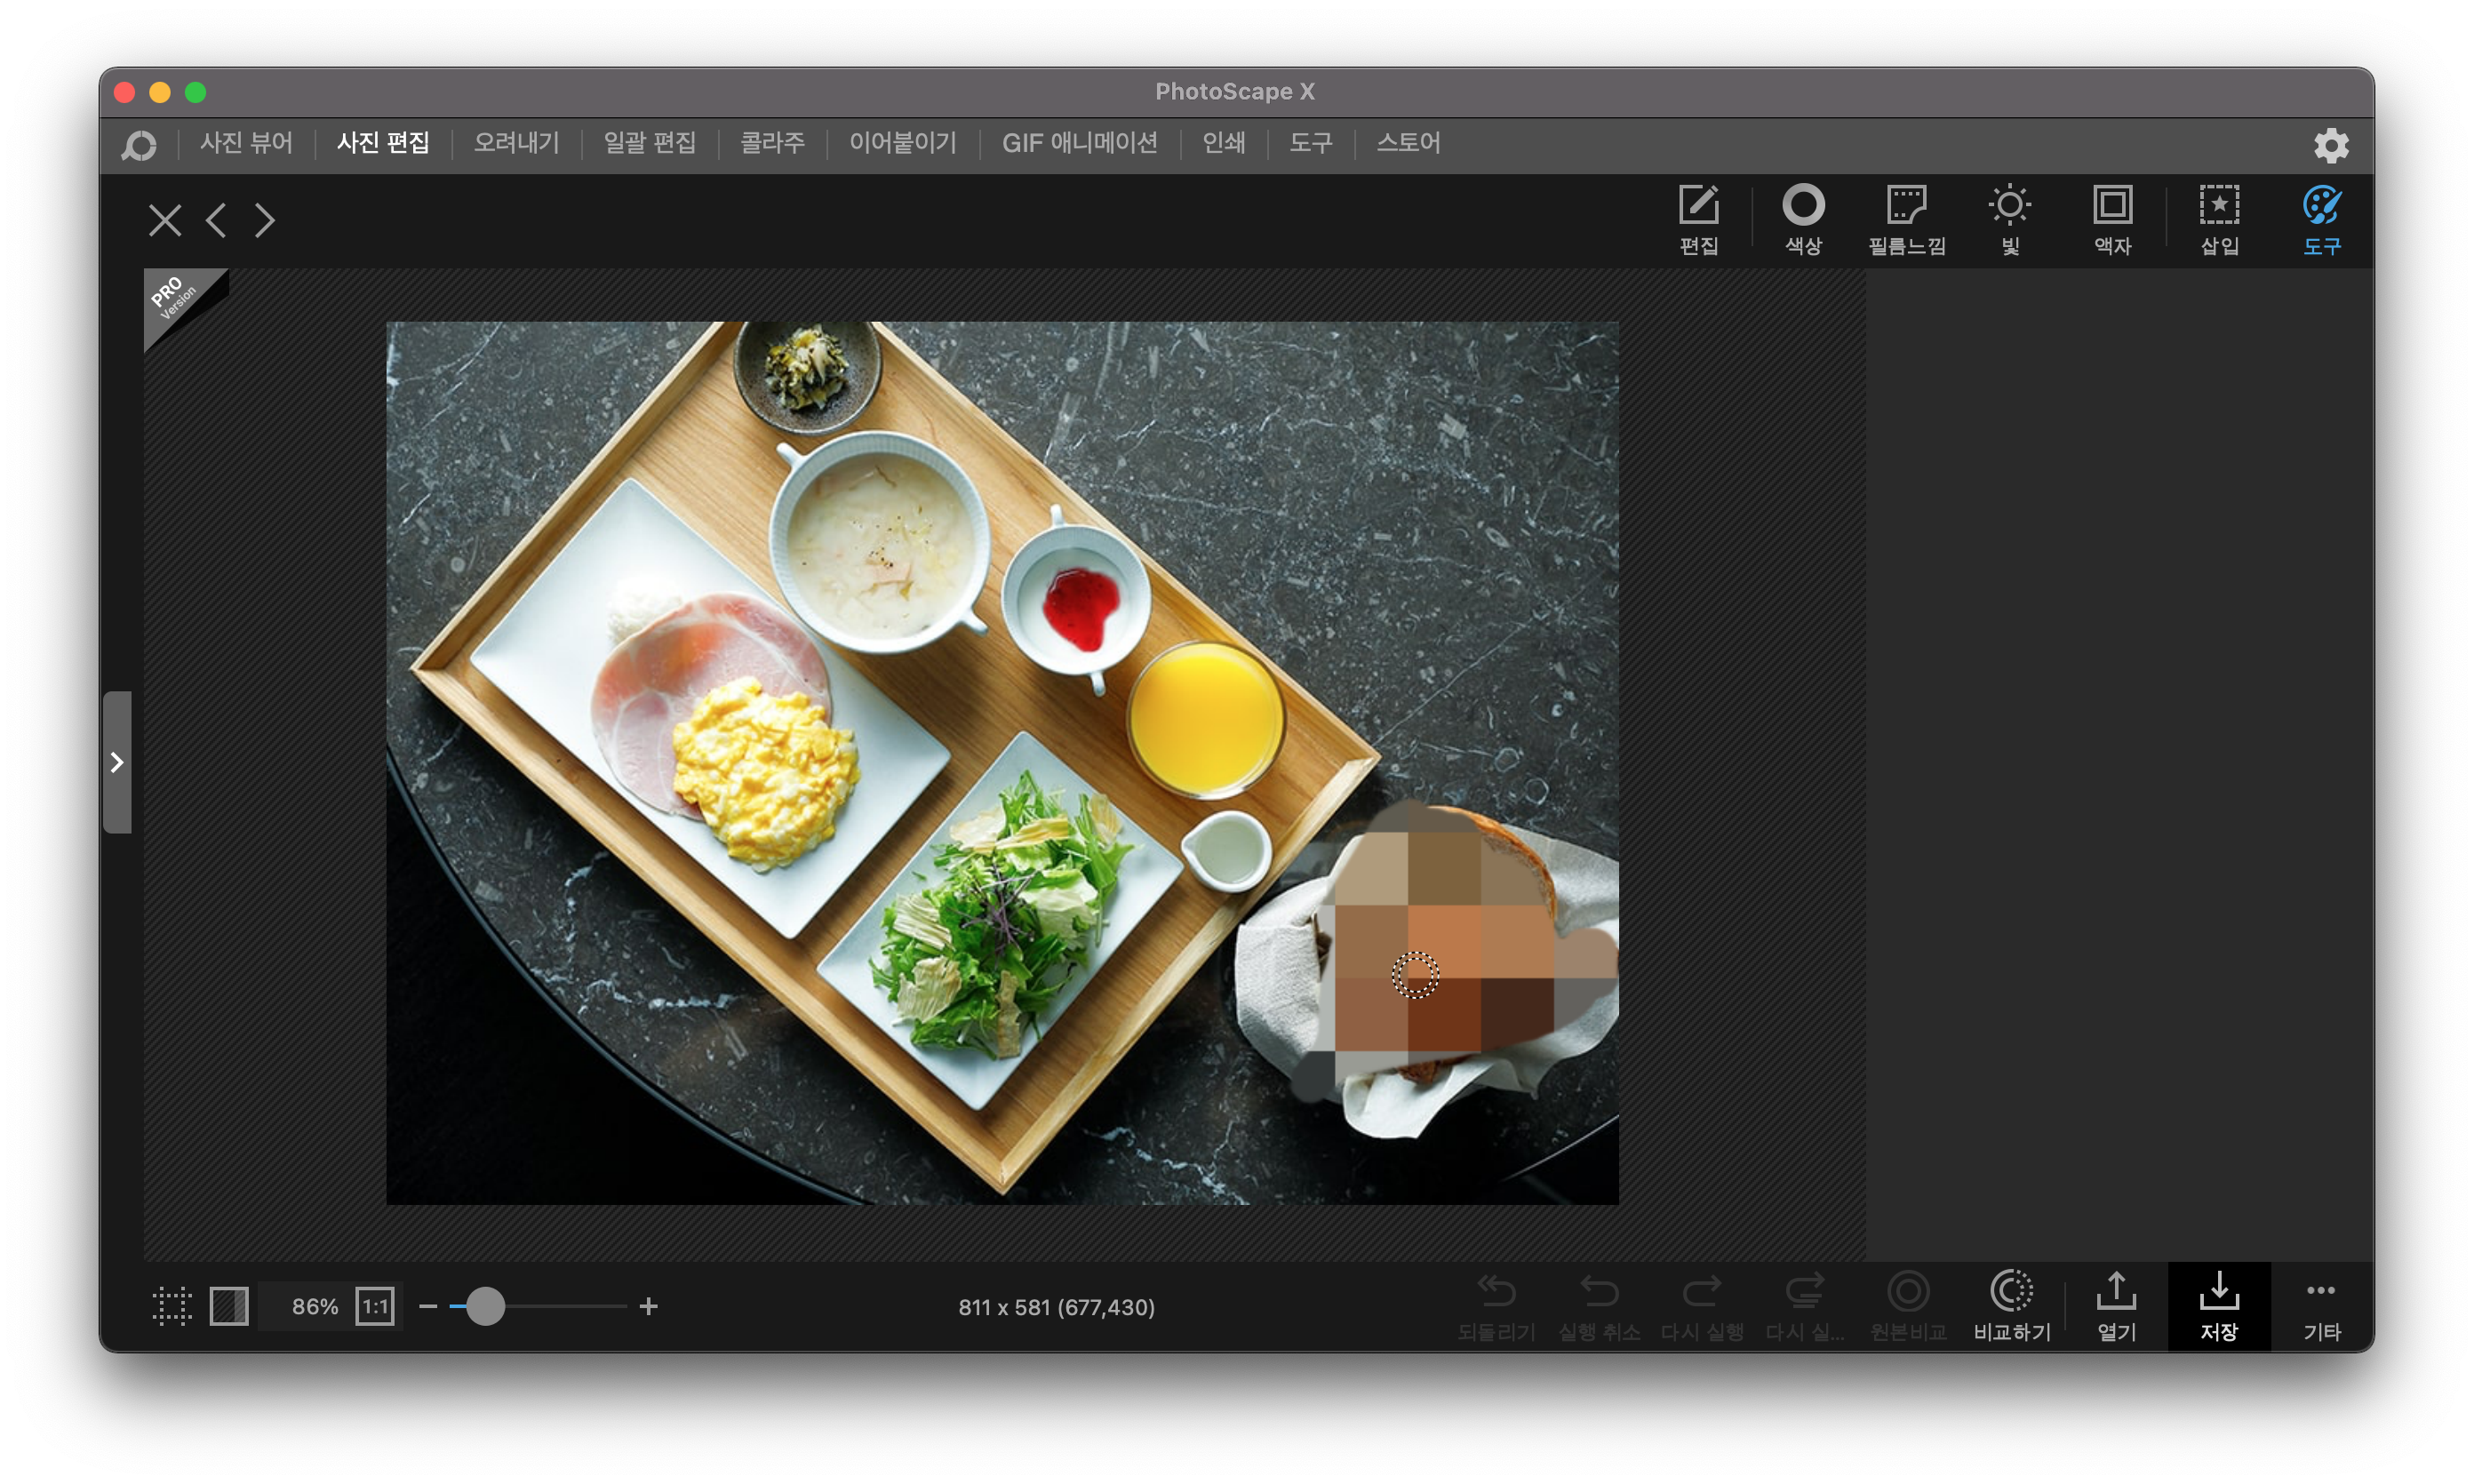Open the 색상 (Color) panel
This screenshot has height=1484, width=2474.
click(x=1803, y=206)
